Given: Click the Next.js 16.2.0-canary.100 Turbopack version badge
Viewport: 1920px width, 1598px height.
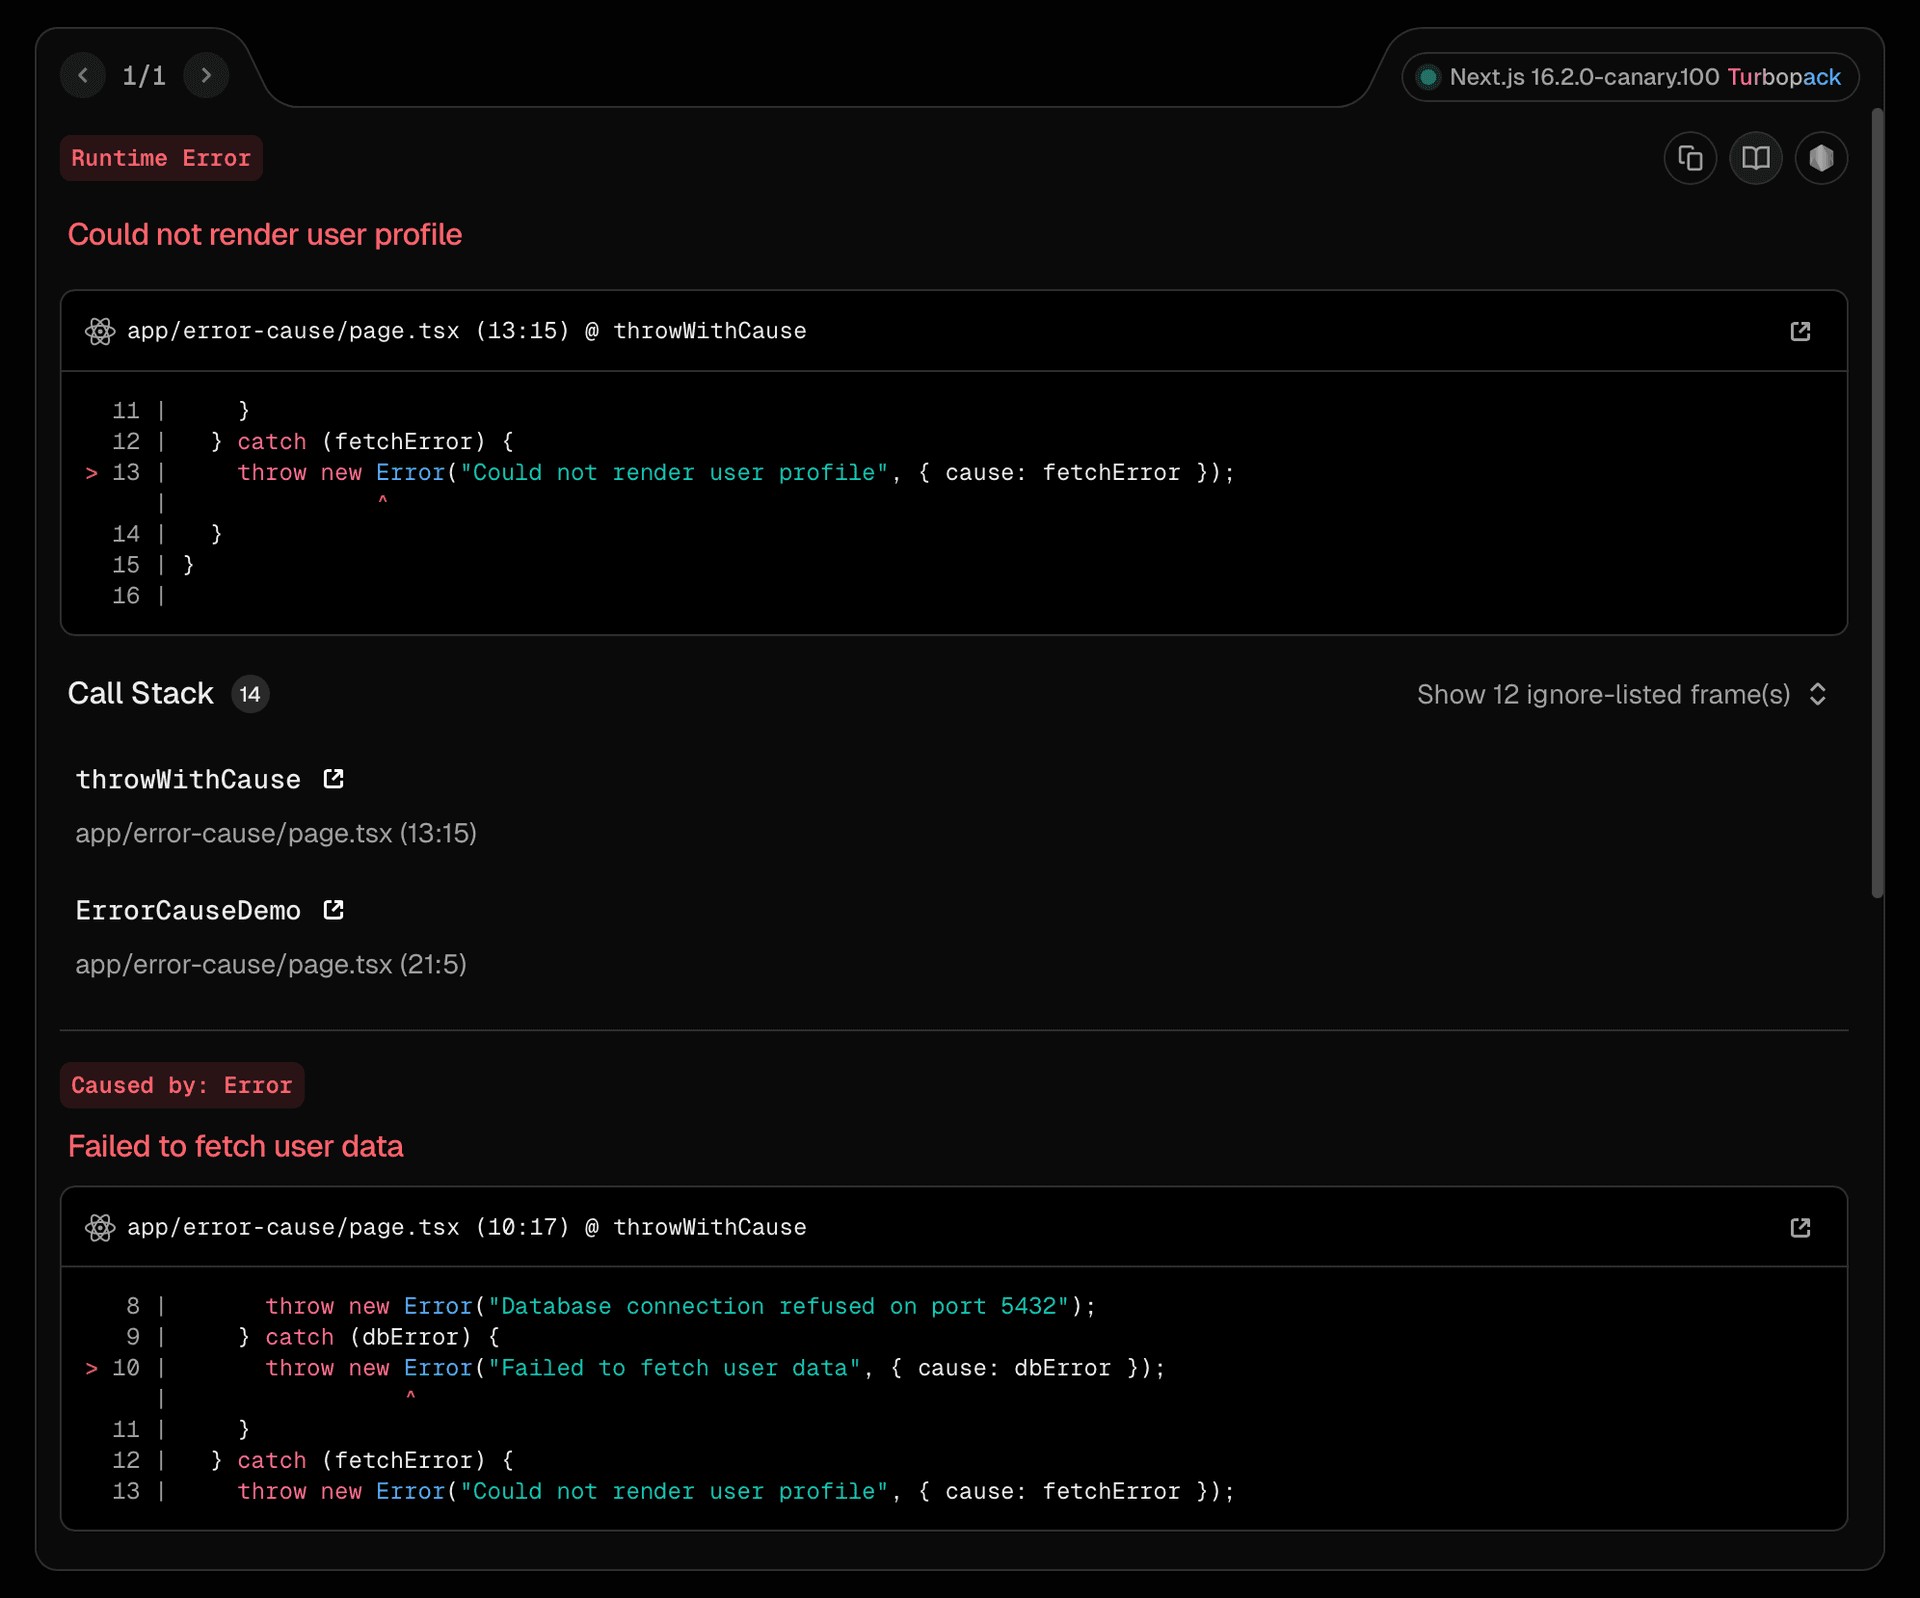Looking at the screenshot, I should point(1630,77).
